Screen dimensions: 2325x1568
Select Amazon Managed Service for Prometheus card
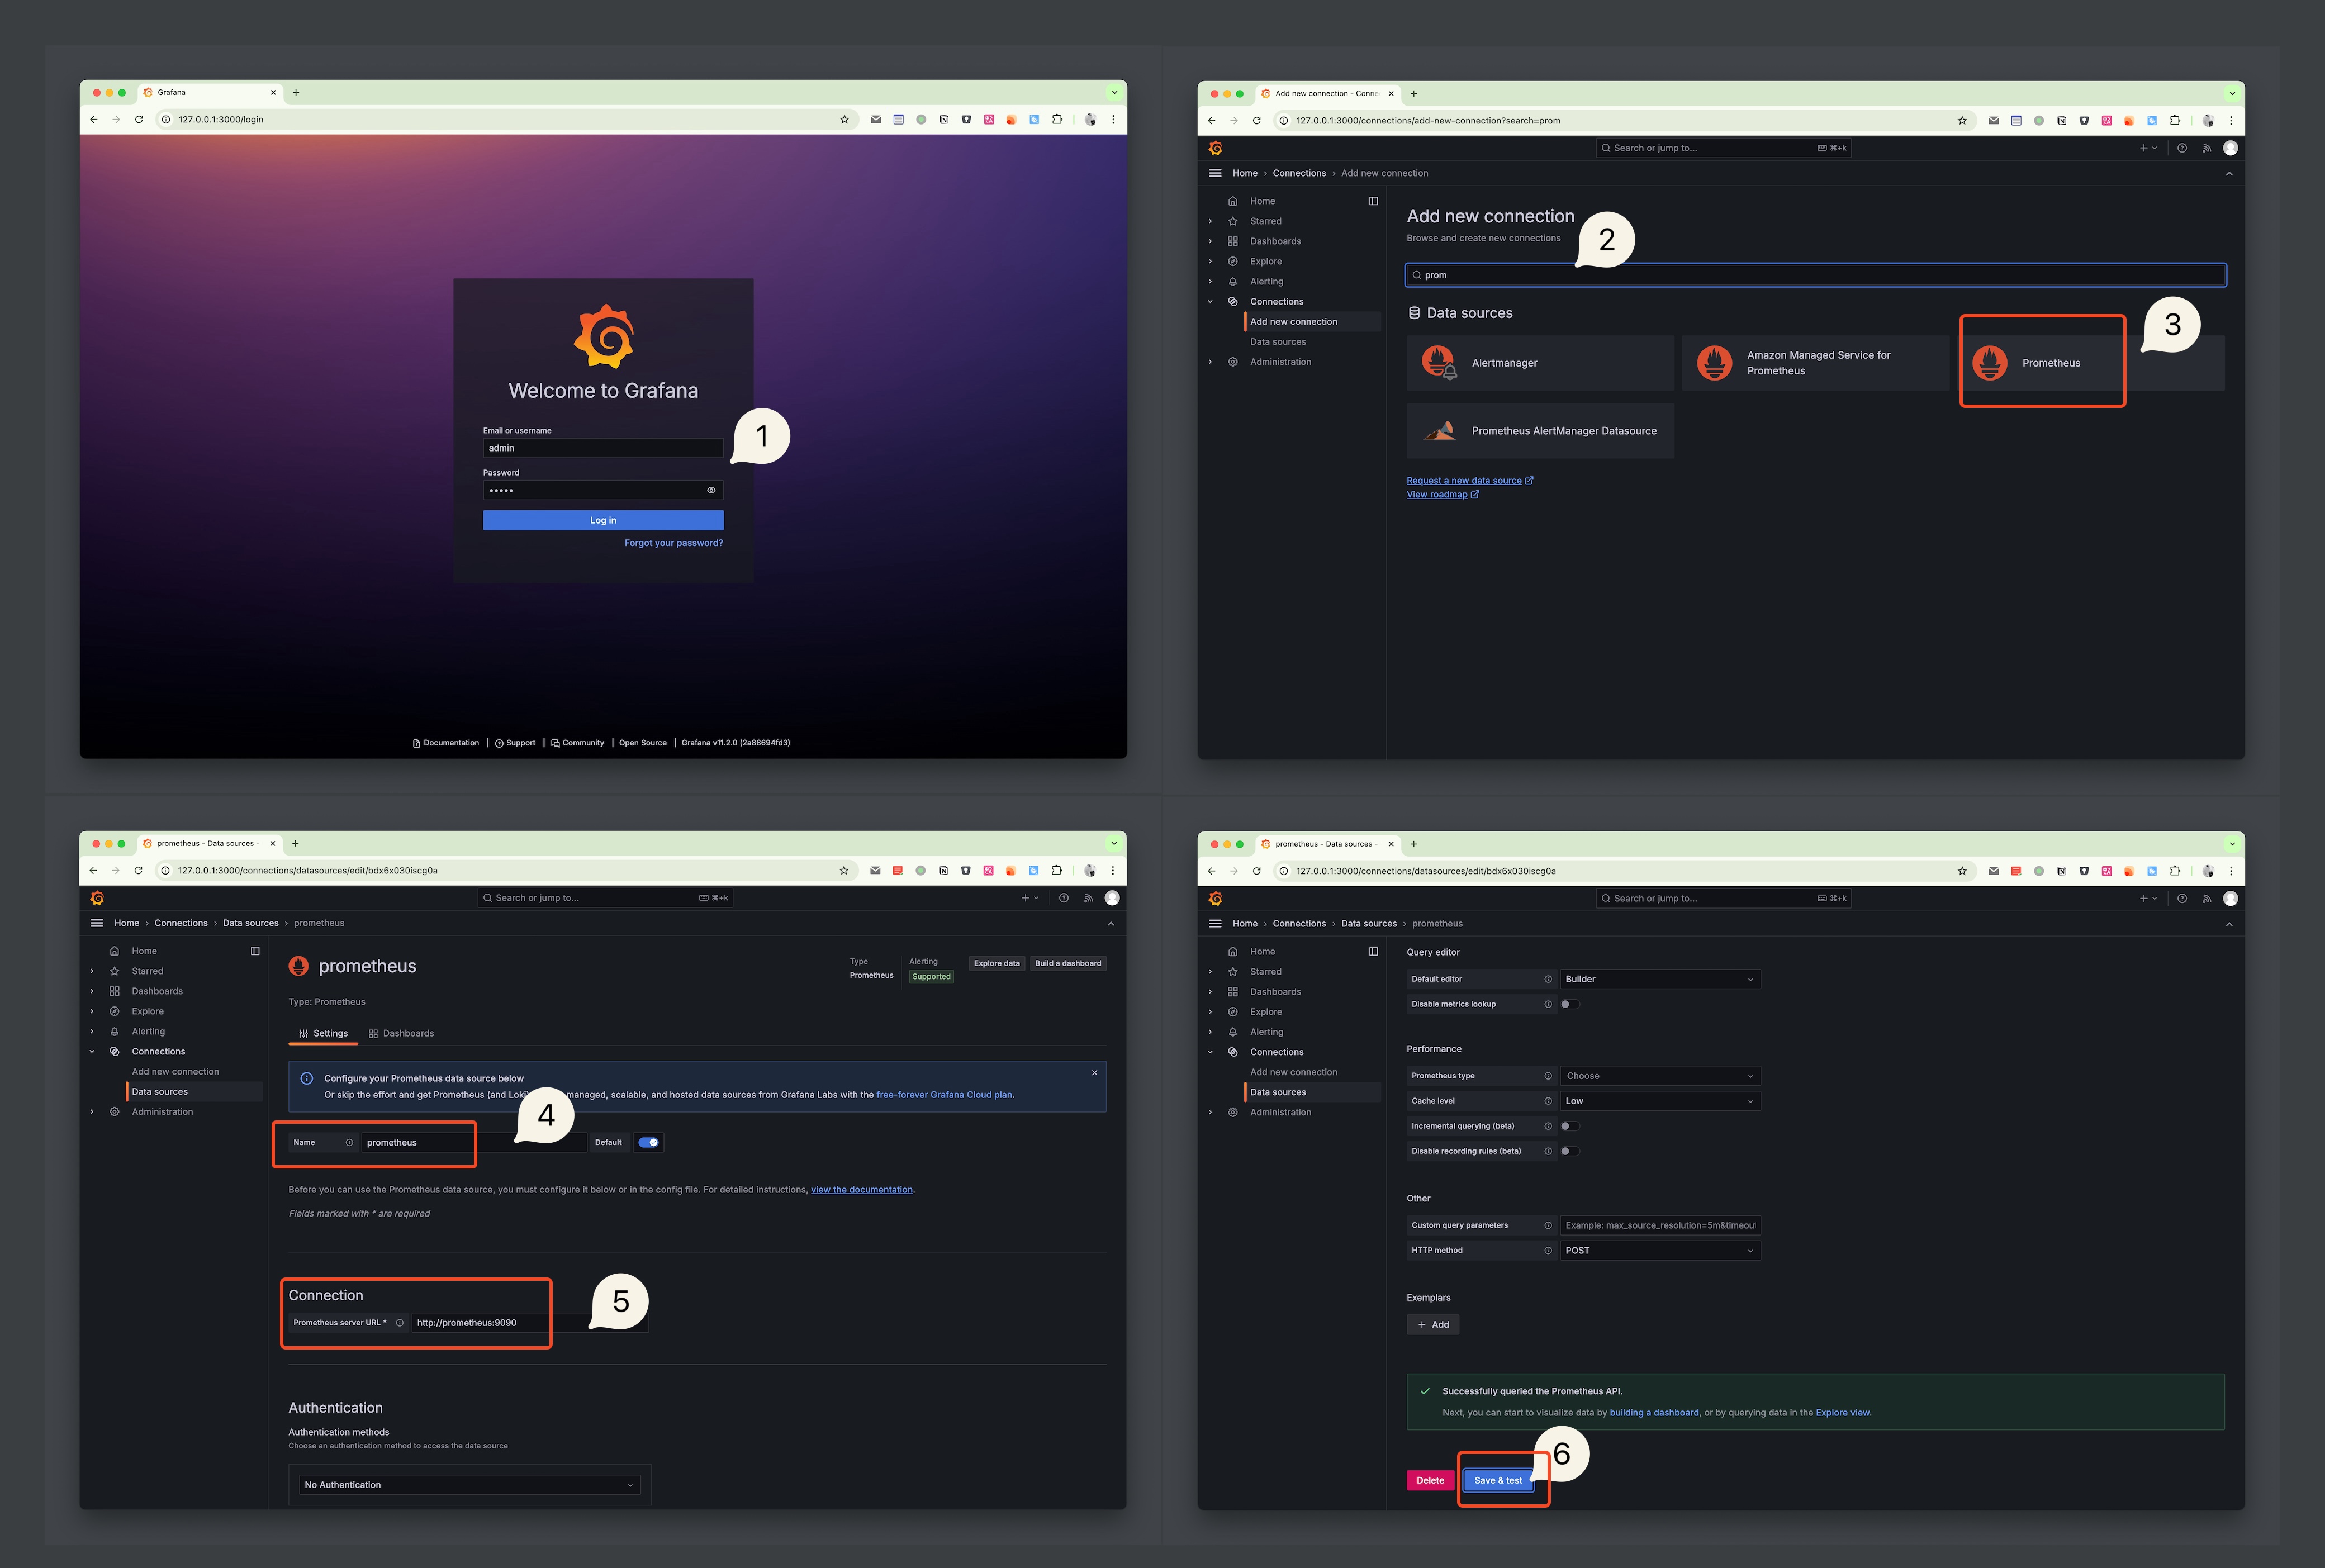pyautogui.click(x=1815, y=363)
